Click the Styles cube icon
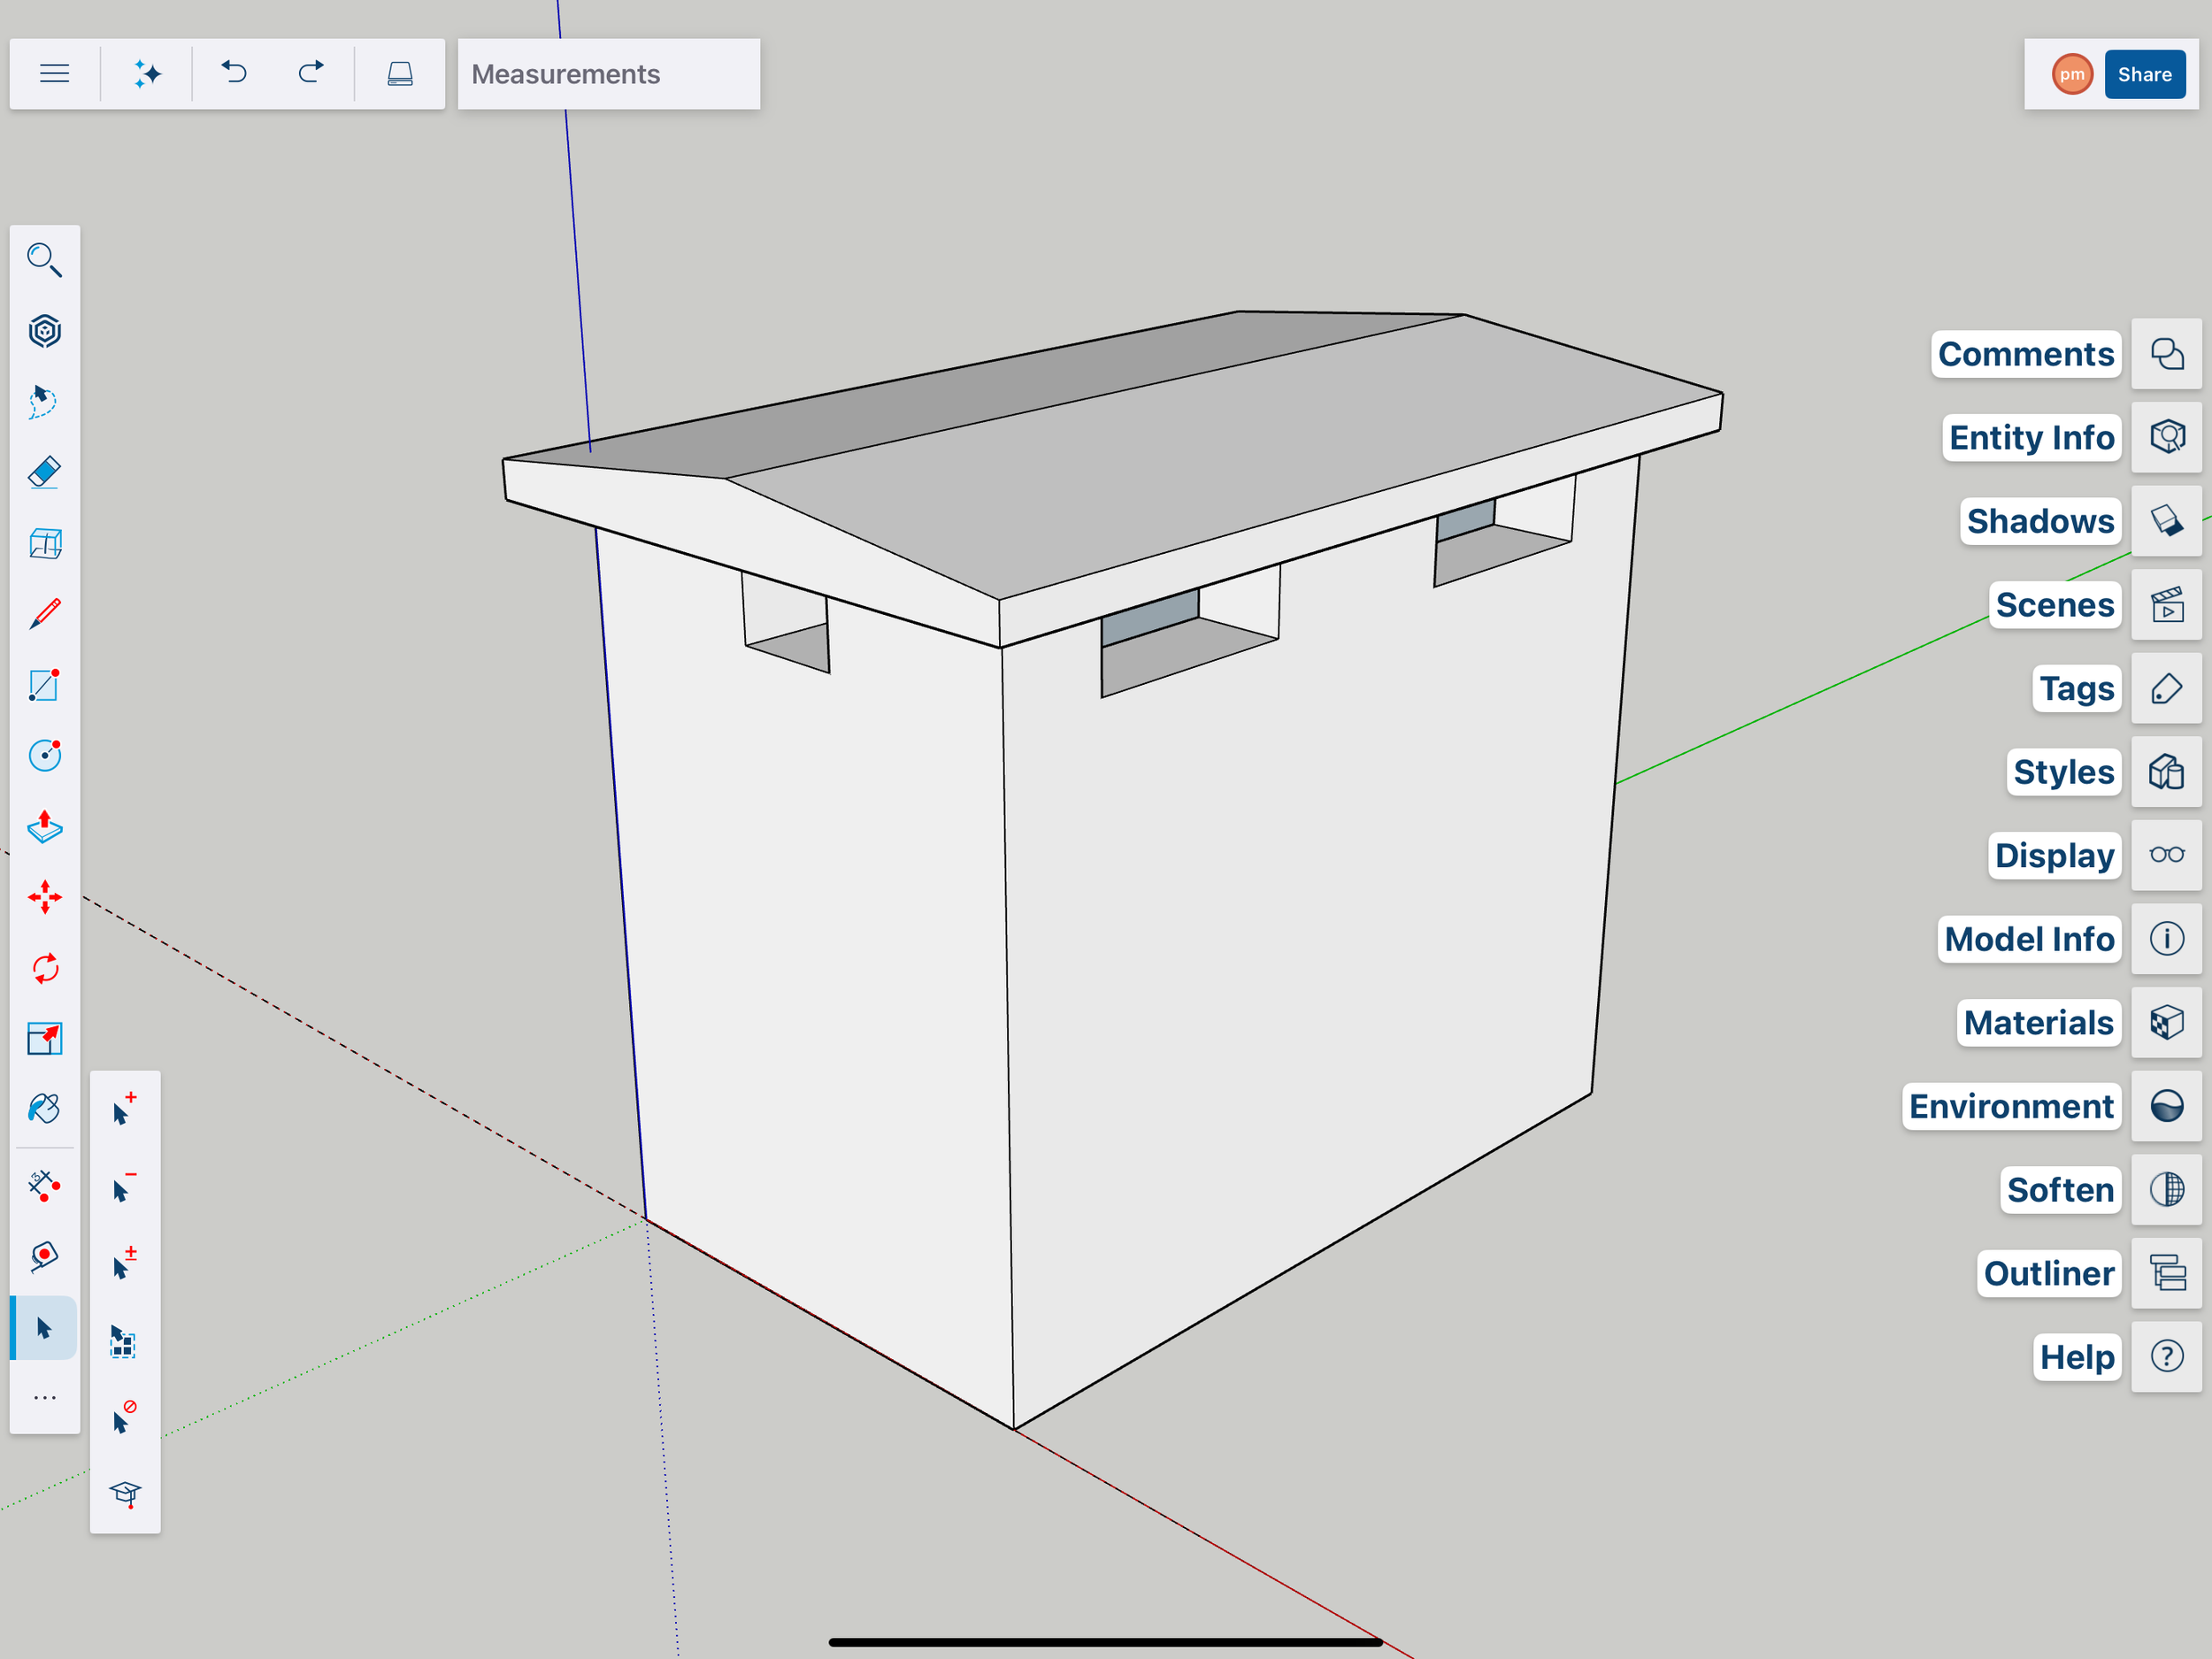 [x=2166, y=772]
